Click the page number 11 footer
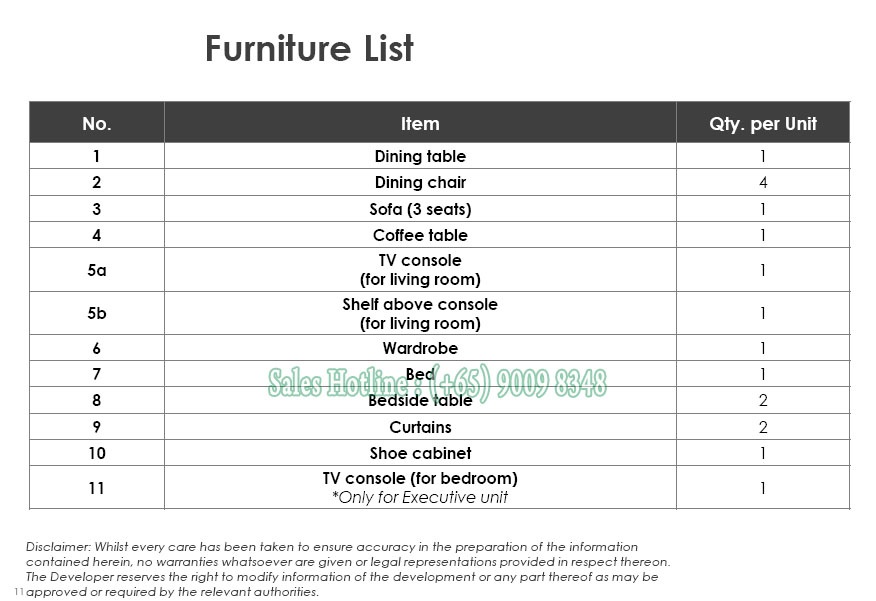Screen dimensions: 876x601 pos(18,592)
